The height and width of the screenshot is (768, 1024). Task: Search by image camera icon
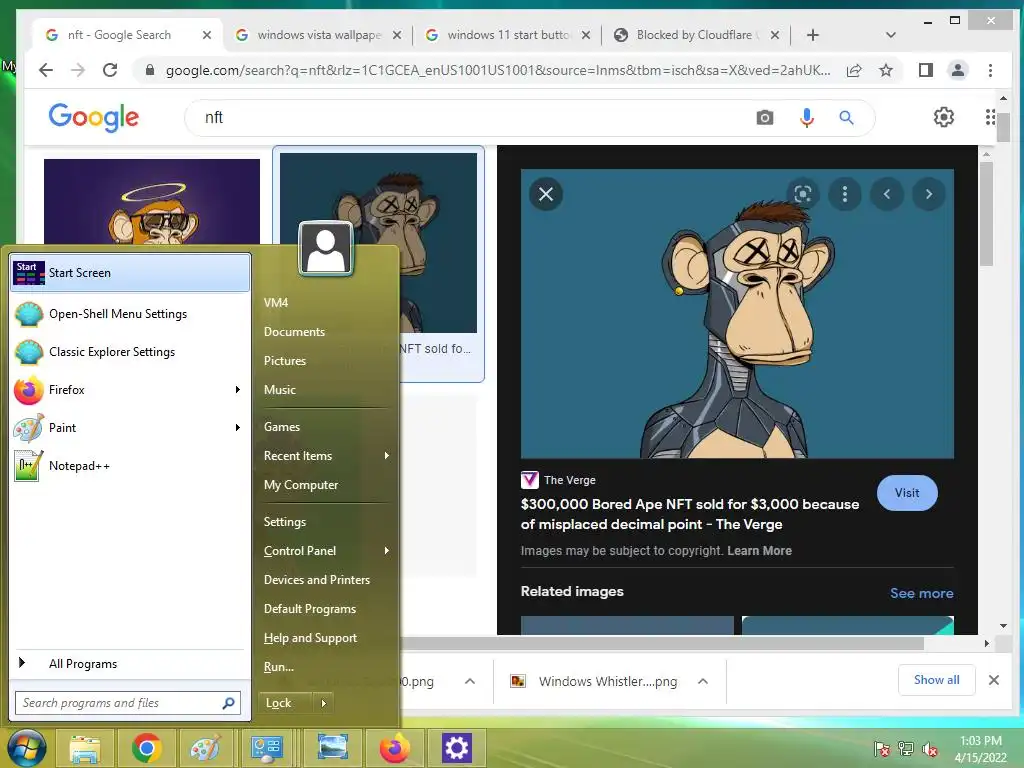click(x=765, y=118)
